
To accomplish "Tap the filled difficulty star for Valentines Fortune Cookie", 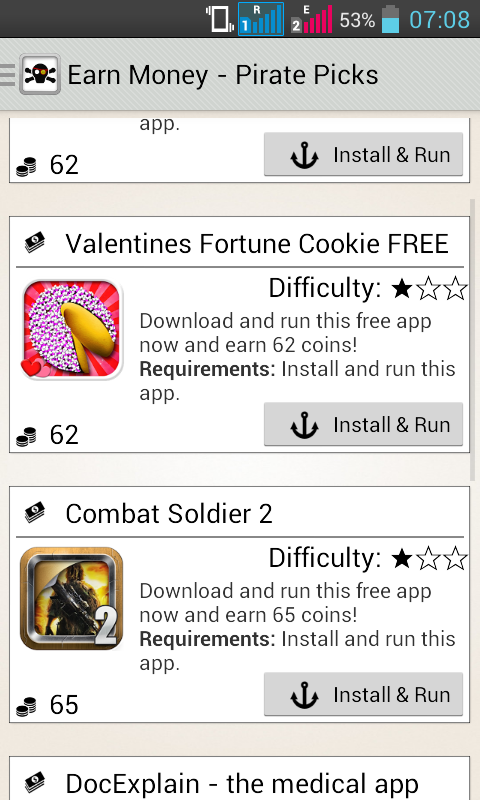I will [x=402, y=289].
